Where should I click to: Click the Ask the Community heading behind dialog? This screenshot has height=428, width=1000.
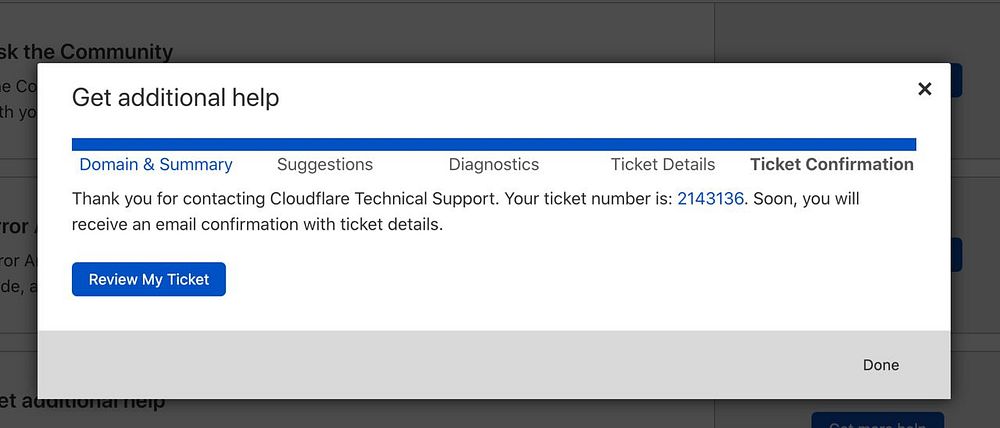88,51
